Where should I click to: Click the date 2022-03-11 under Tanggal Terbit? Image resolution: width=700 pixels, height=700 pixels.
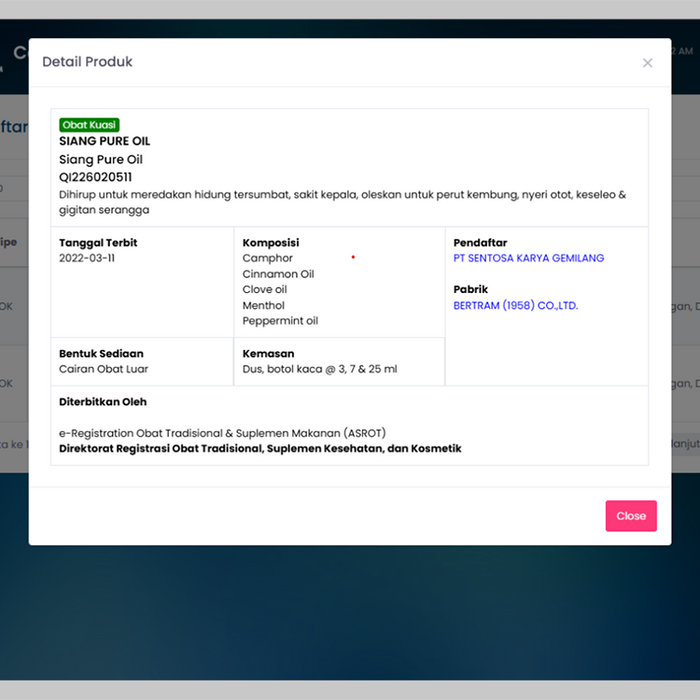pos(86,258)
